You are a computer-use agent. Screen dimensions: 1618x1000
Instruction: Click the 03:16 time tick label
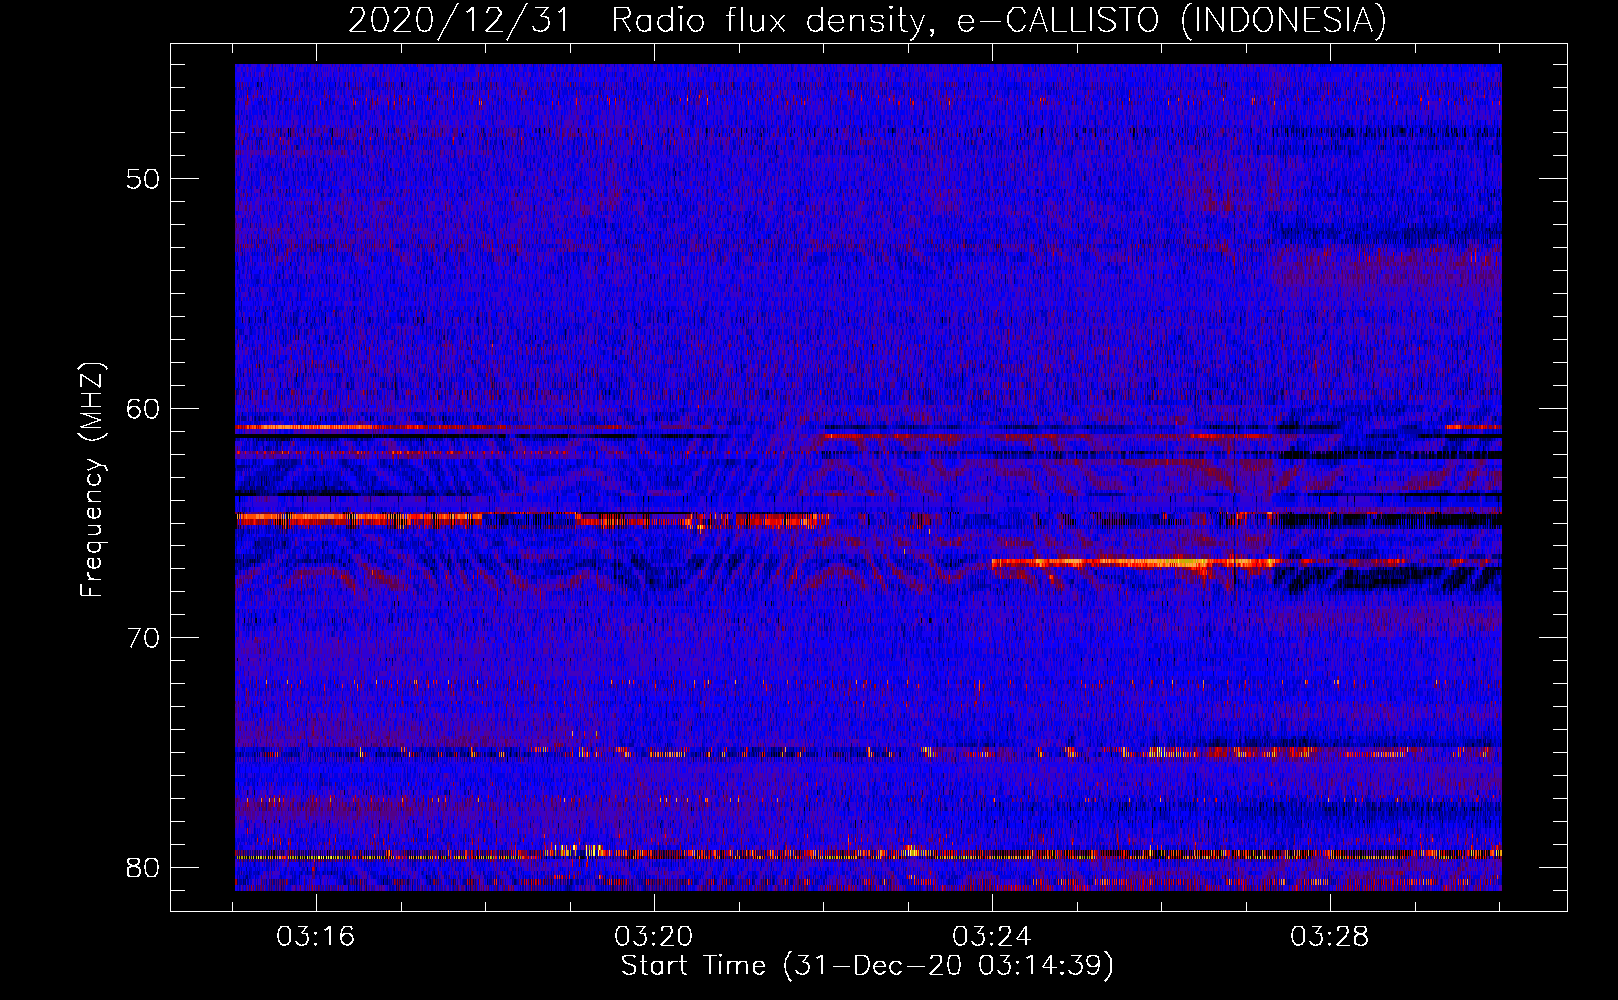(x=316, y=937)
